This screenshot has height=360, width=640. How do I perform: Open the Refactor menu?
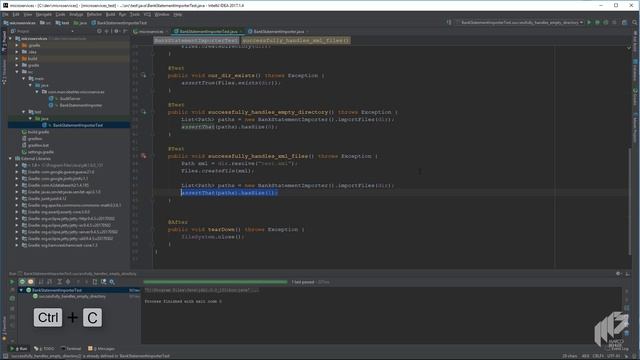(94, 14)
